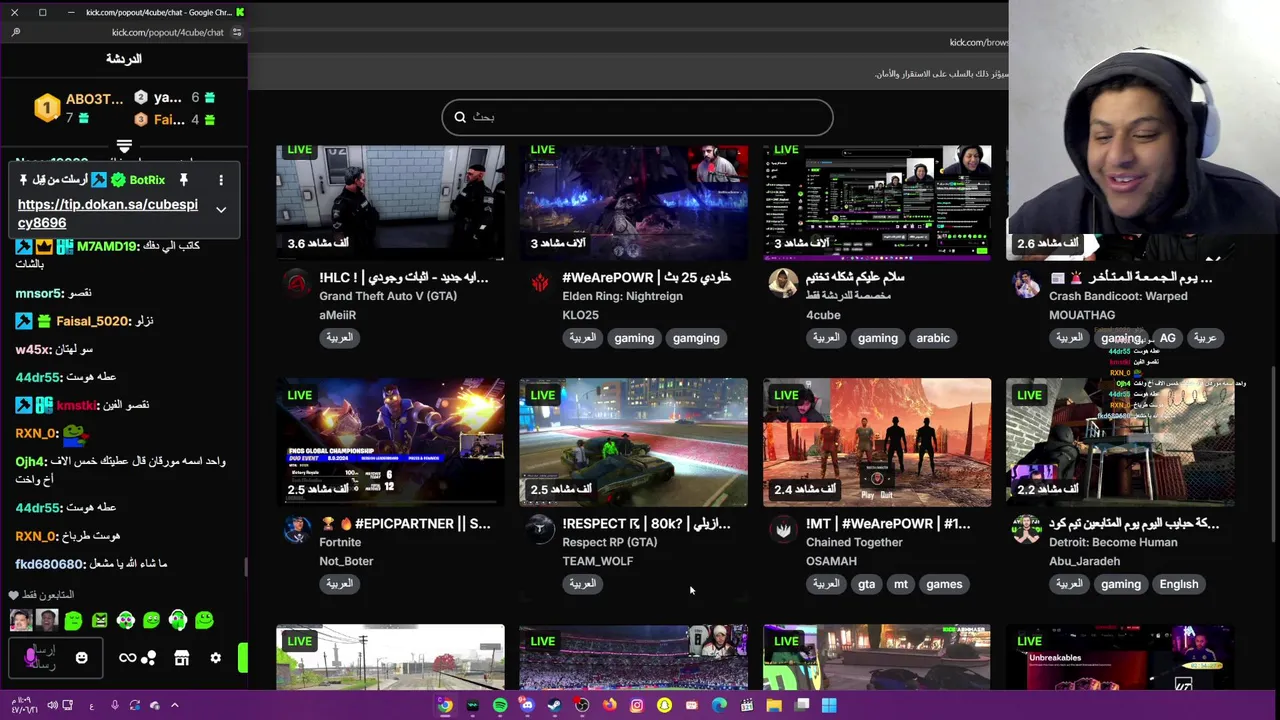Select the 'gta' tag under OSAMAH
The image size is (1280, 720).
coord(866,584)
